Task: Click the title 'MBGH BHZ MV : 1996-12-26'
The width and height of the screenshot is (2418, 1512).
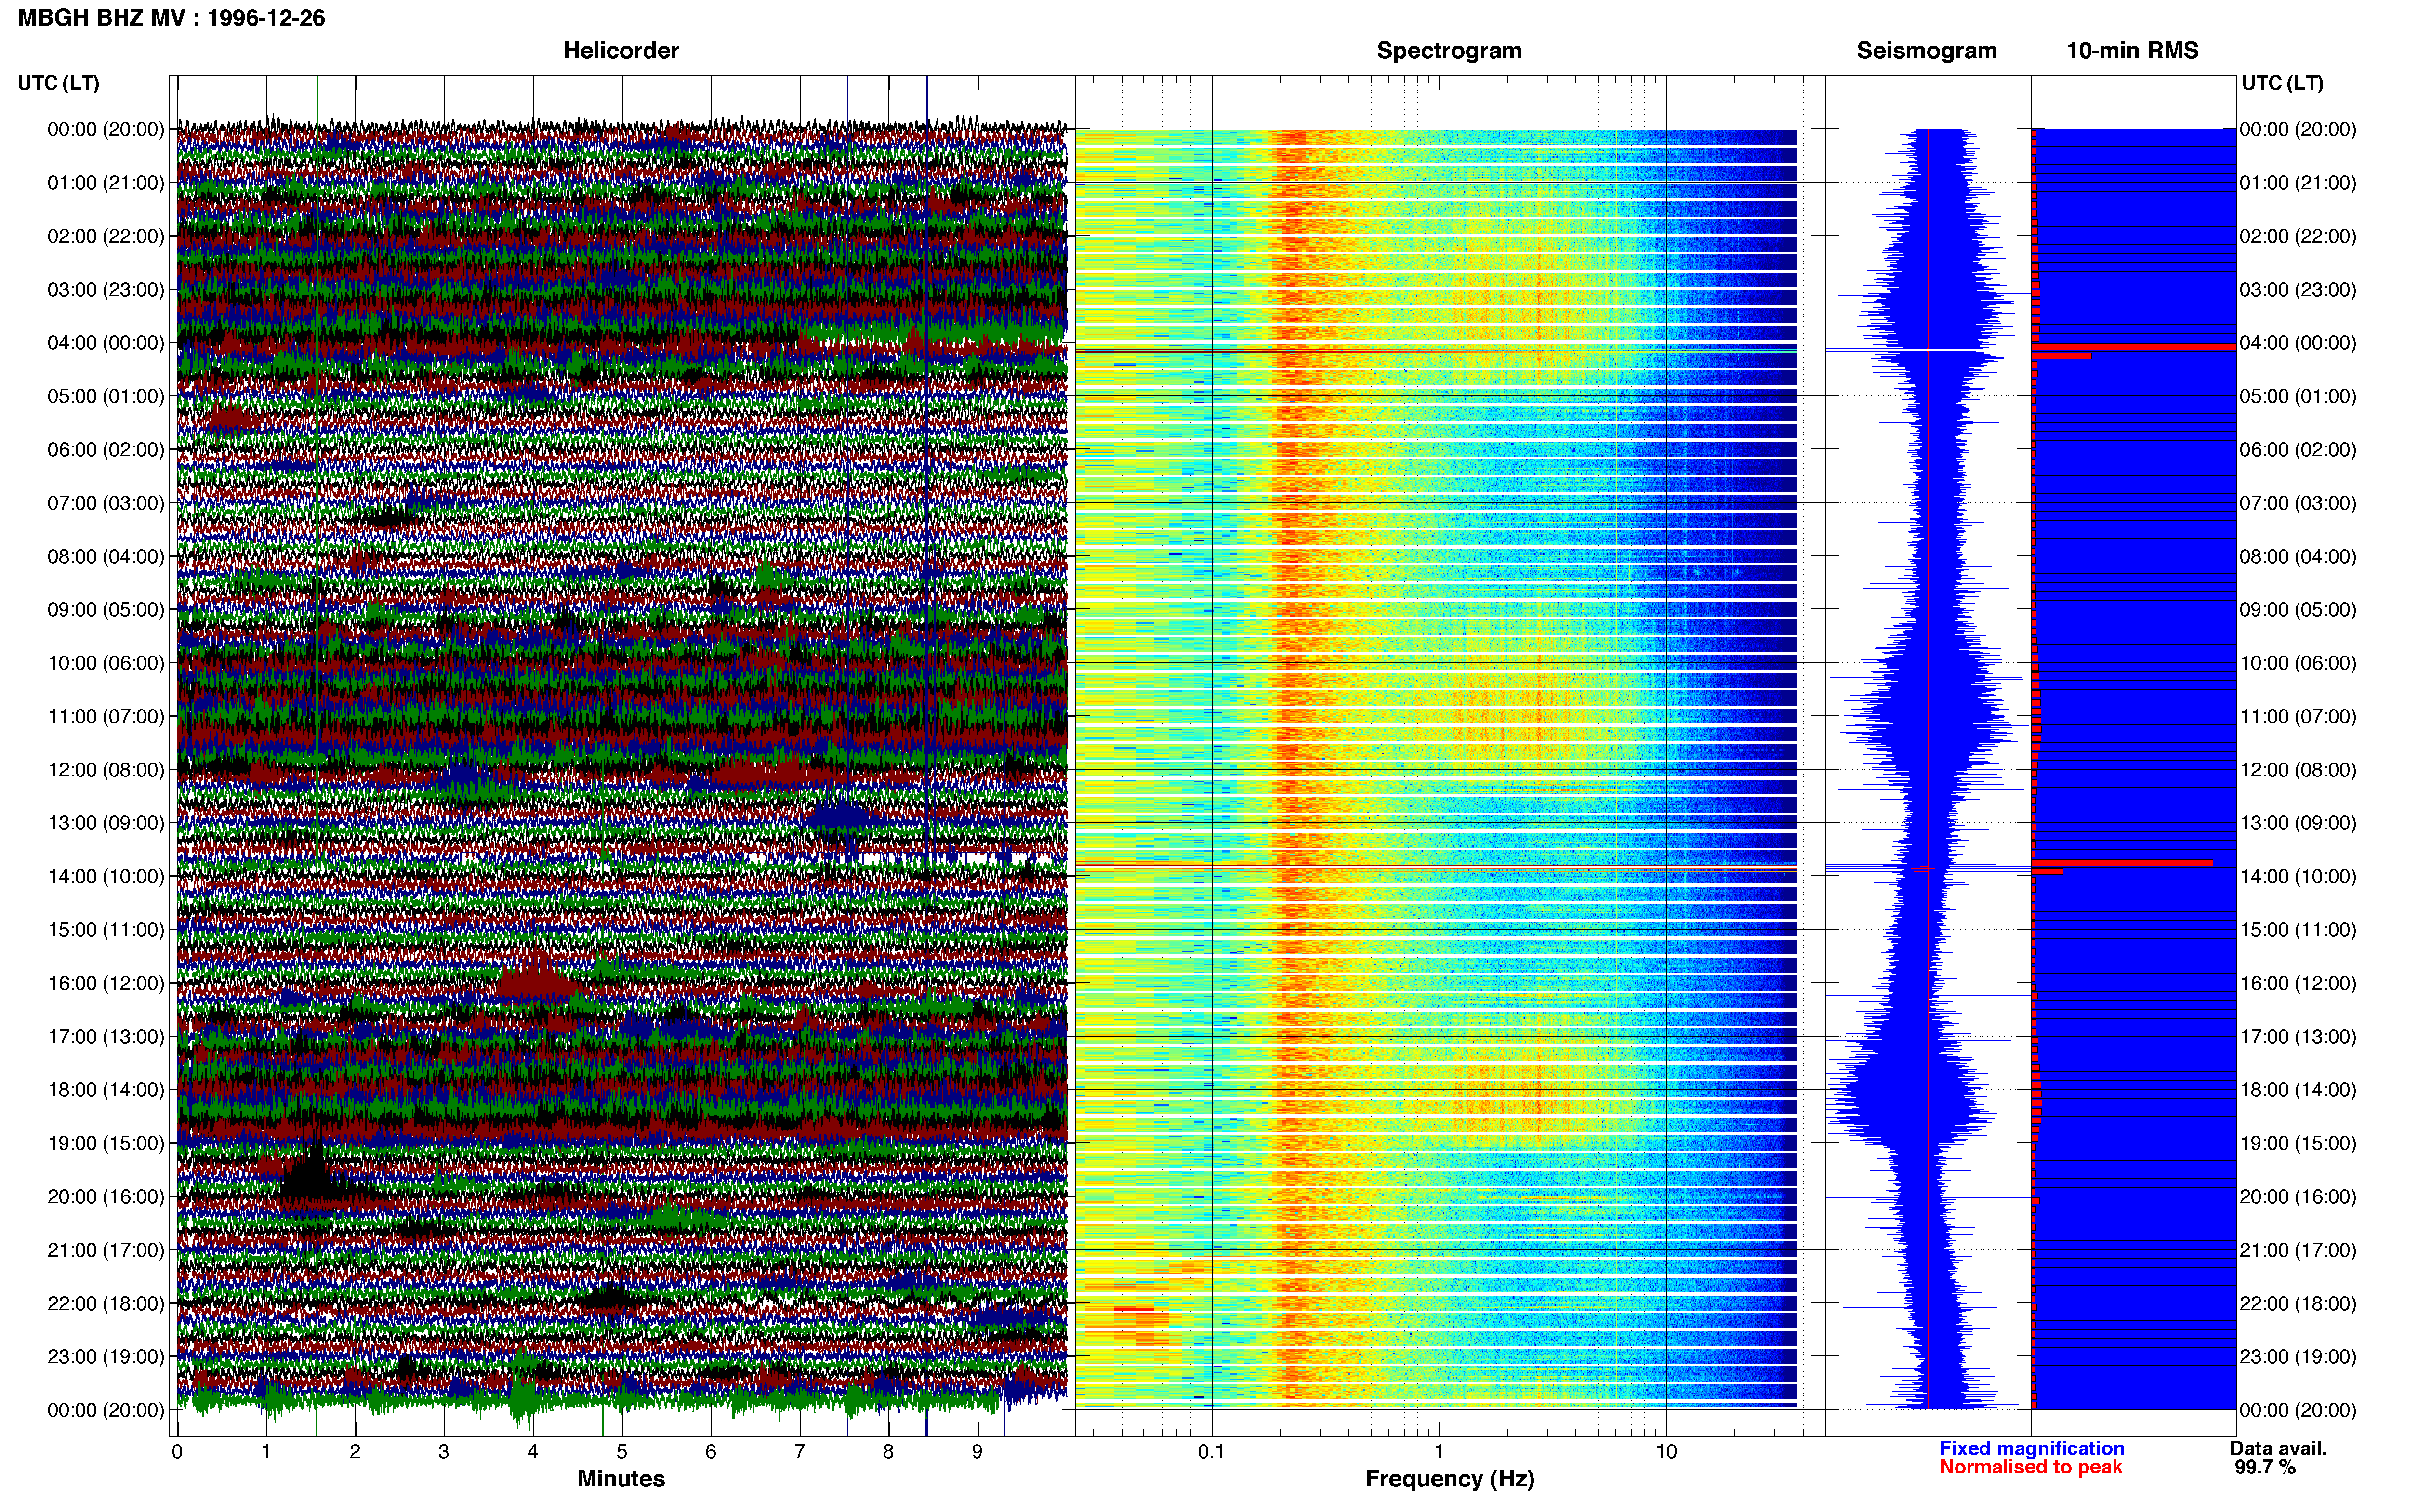Action: click(171, 18)
